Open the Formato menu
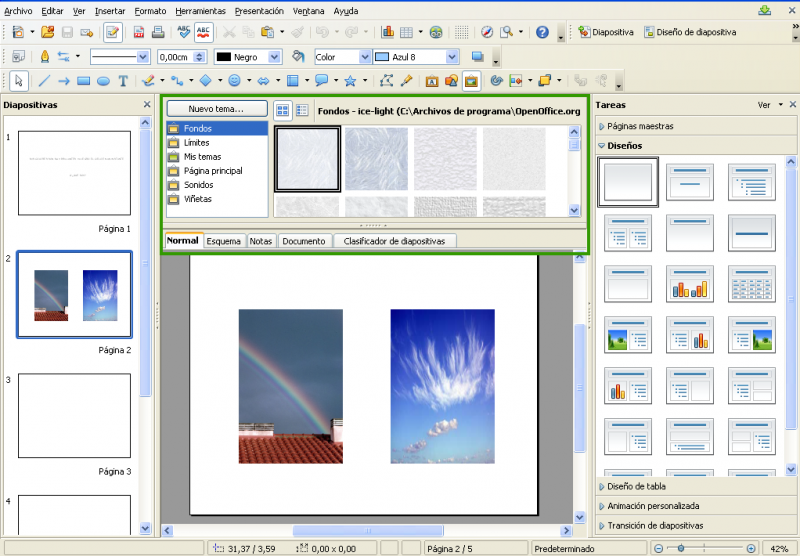 150,11
